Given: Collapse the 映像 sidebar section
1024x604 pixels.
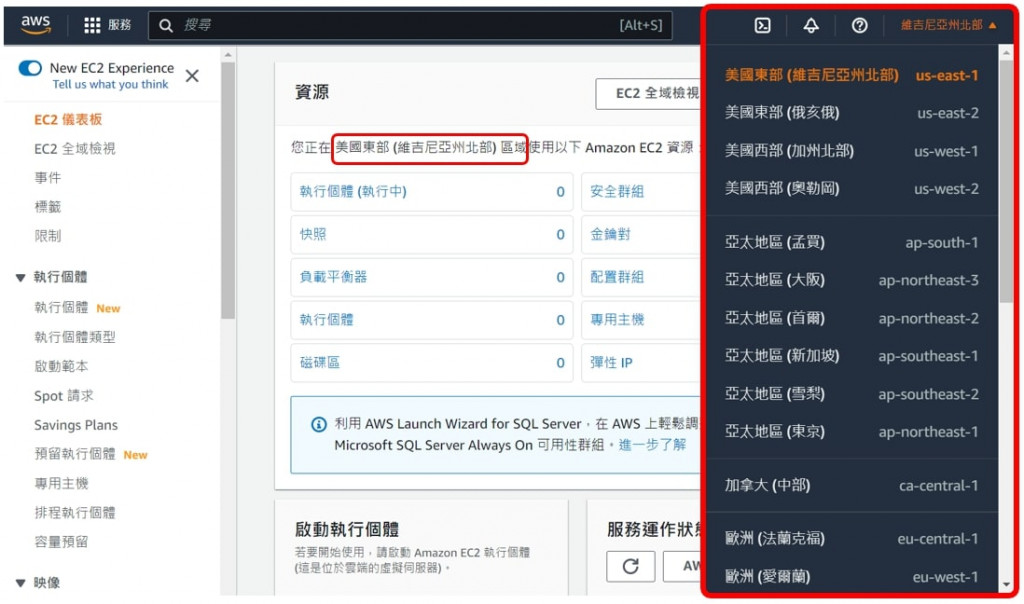Looking at the screenshot, I should 20,583.
